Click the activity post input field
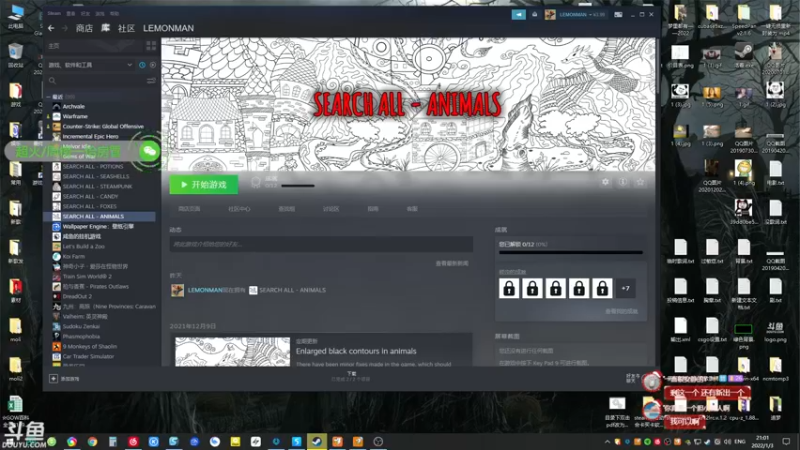Image resolution: width=800 pixels, height=450 pixels. click(321, 244)
